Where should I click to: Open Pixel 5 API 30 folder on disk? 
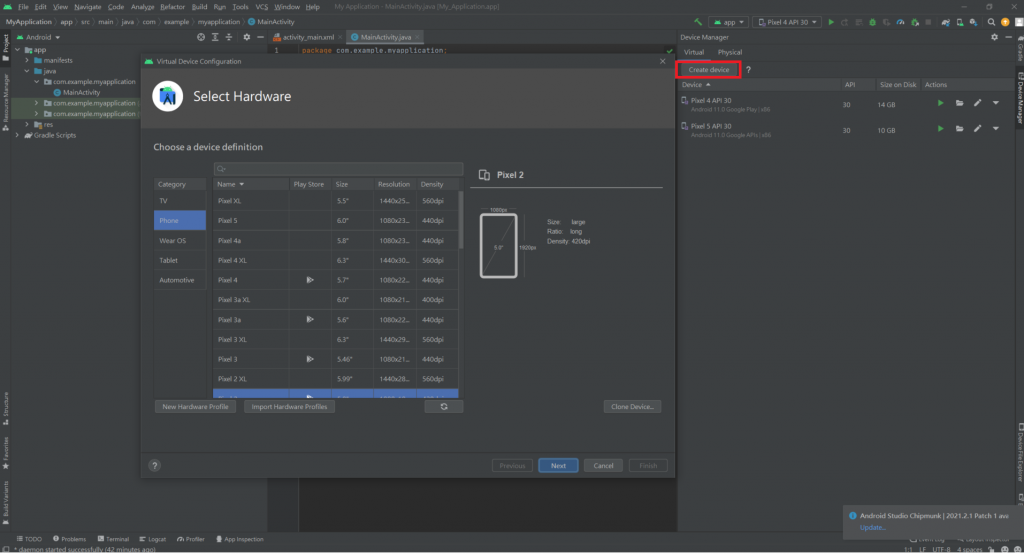point(959,129)
